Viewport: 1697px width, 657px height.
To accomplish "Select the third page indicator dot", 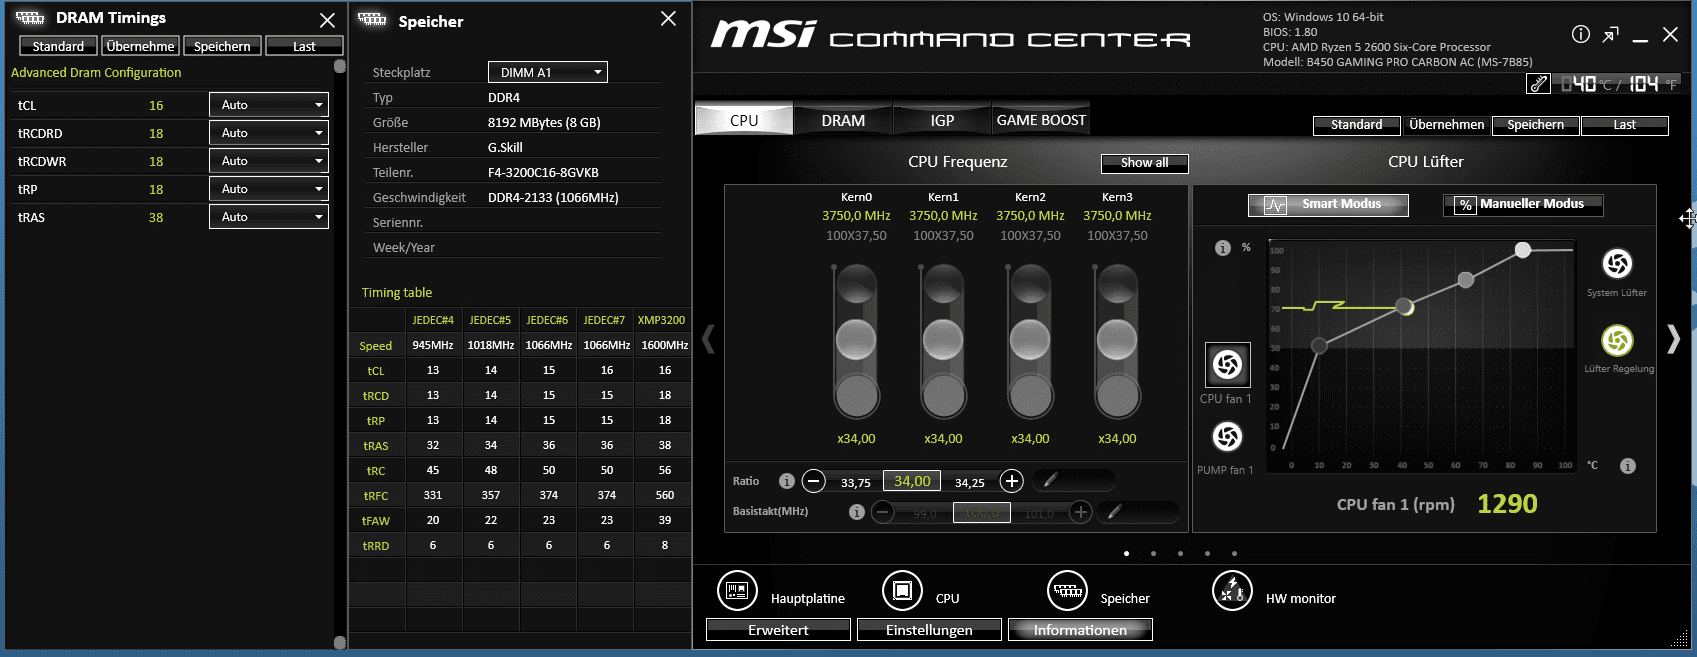I will click(1181, 553).
